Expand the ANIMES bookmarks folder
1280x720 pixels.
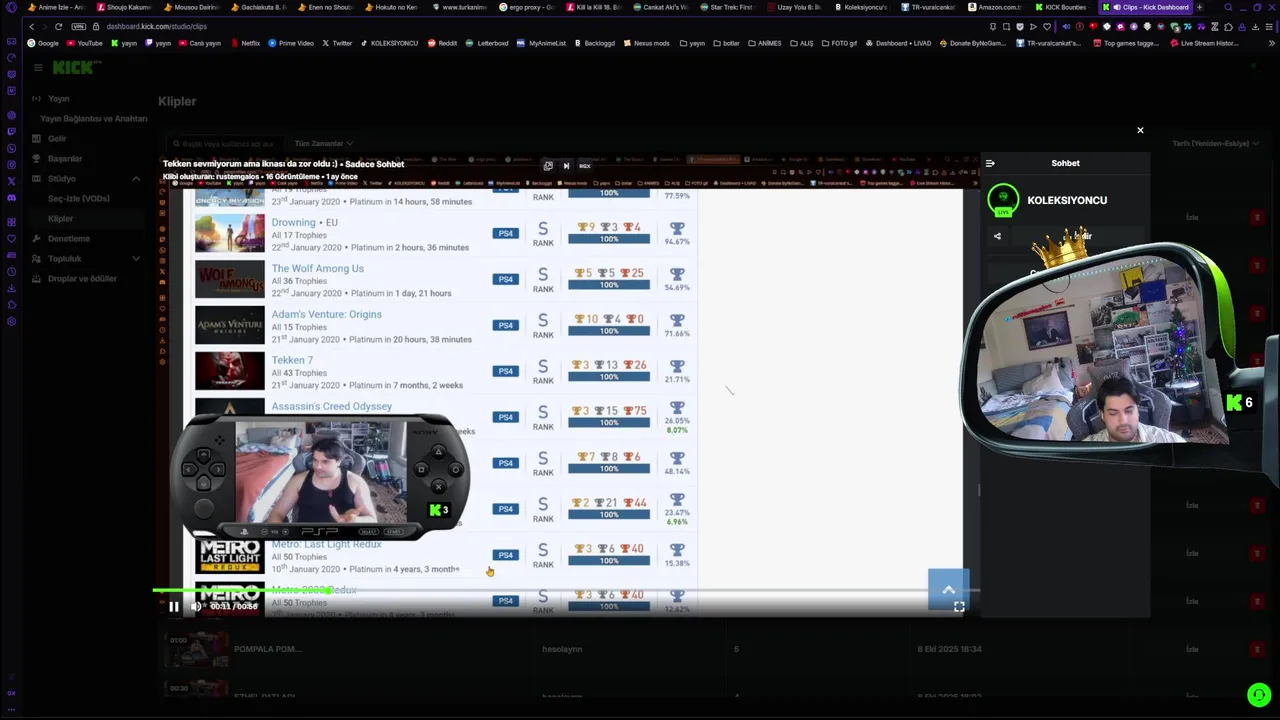(x=764, y=44)
